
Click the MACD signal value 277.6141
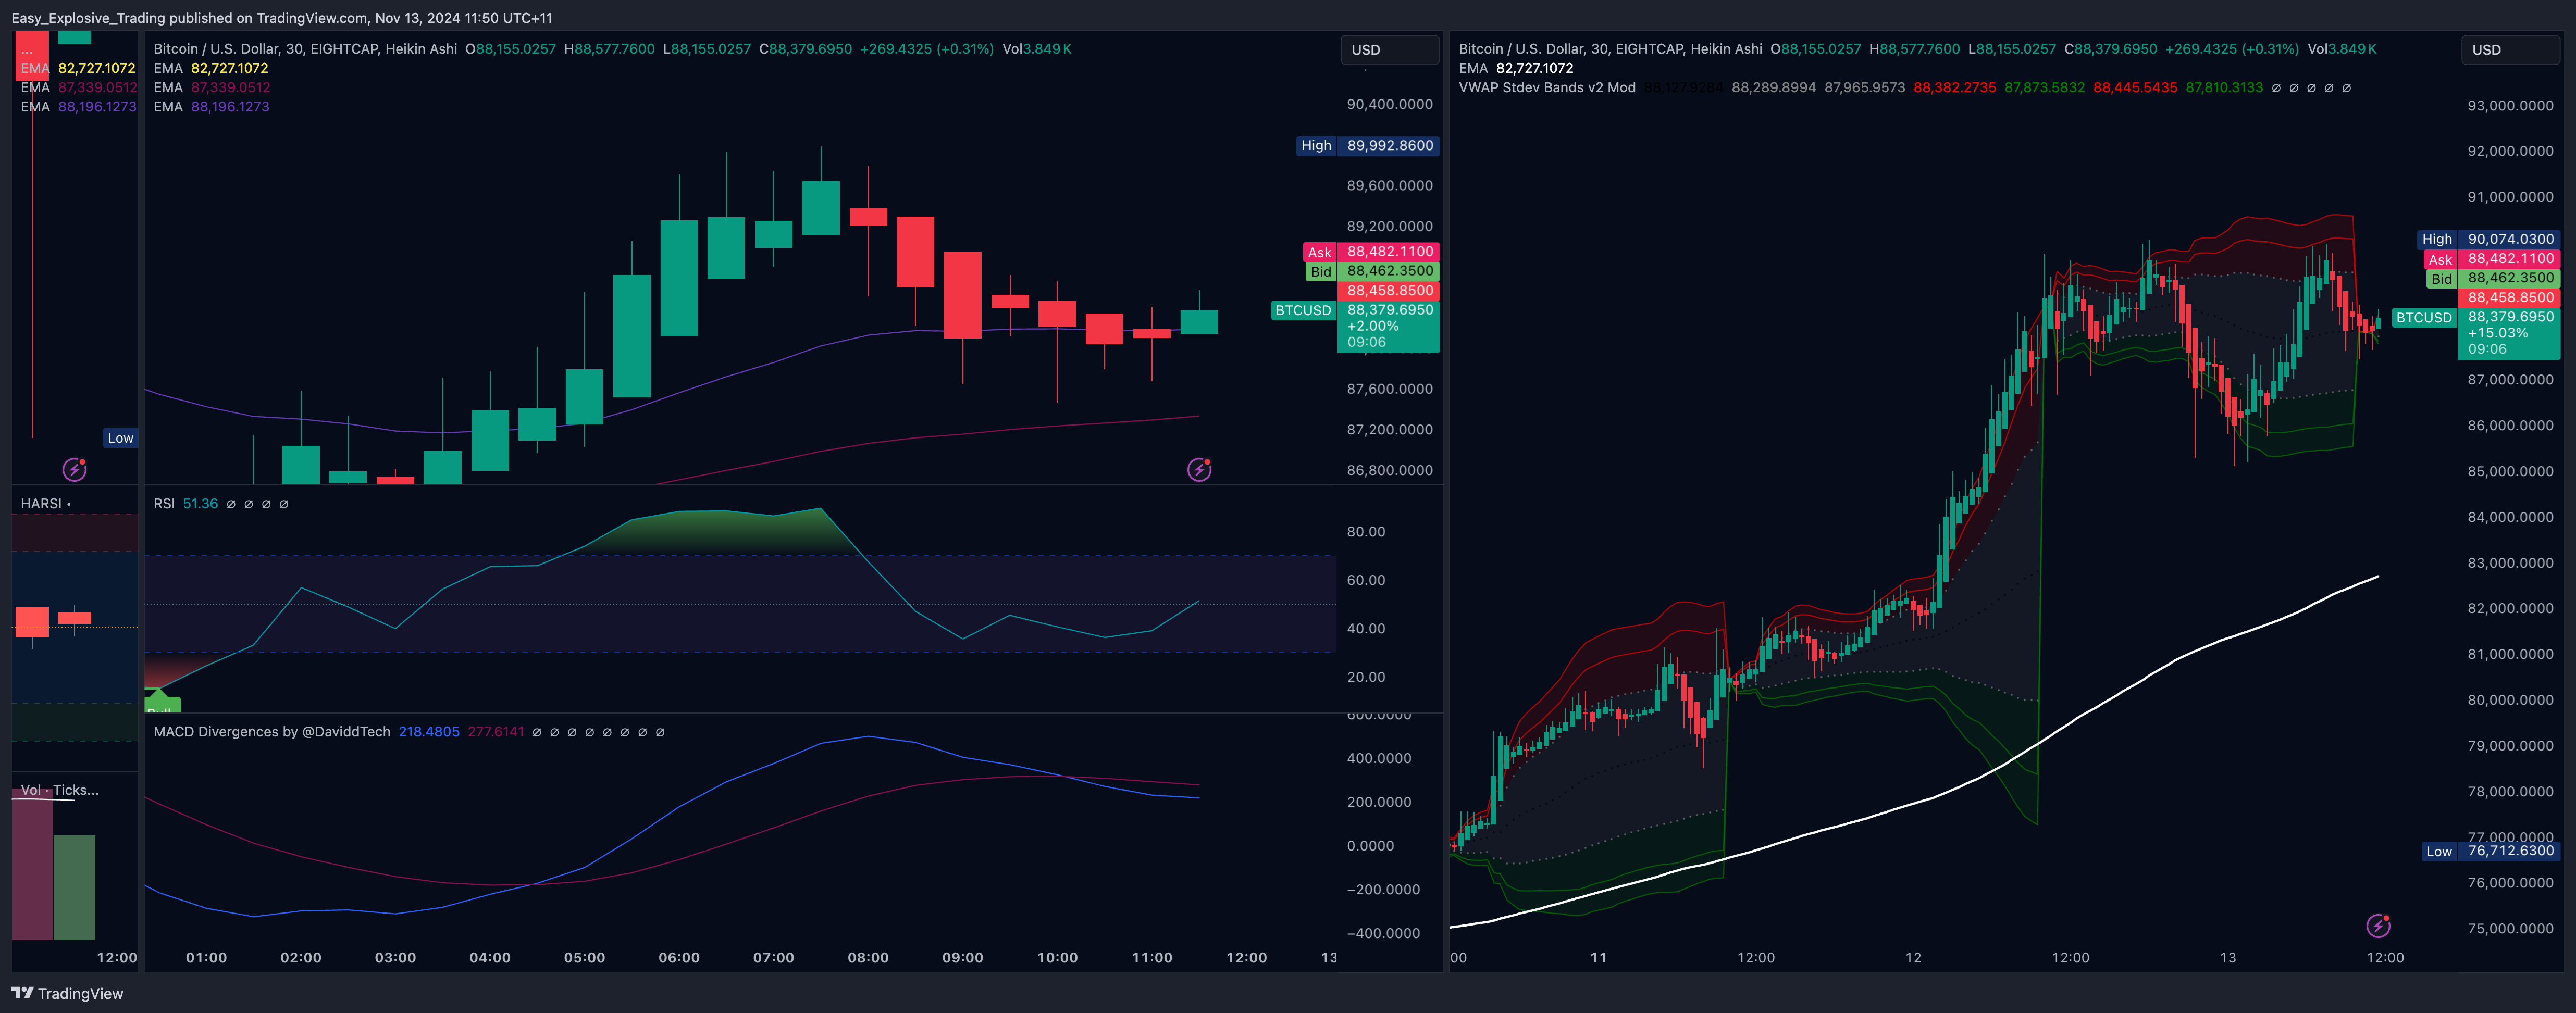point(496,732)
